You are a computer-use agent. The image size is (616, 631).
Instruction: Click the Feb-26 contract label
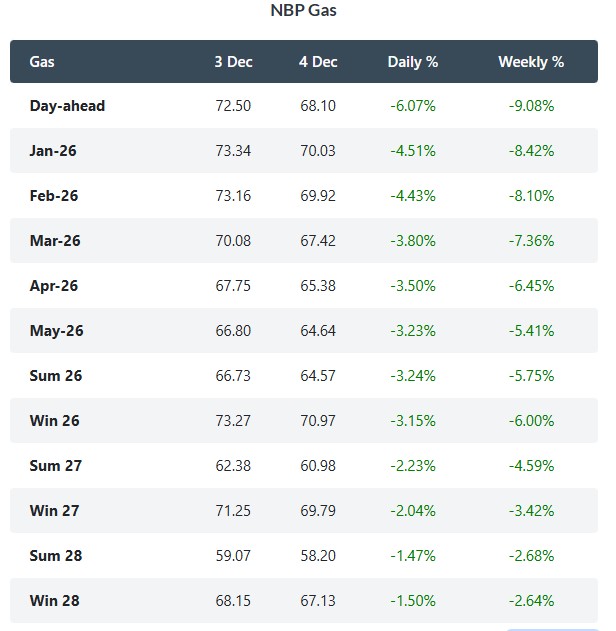54,196
